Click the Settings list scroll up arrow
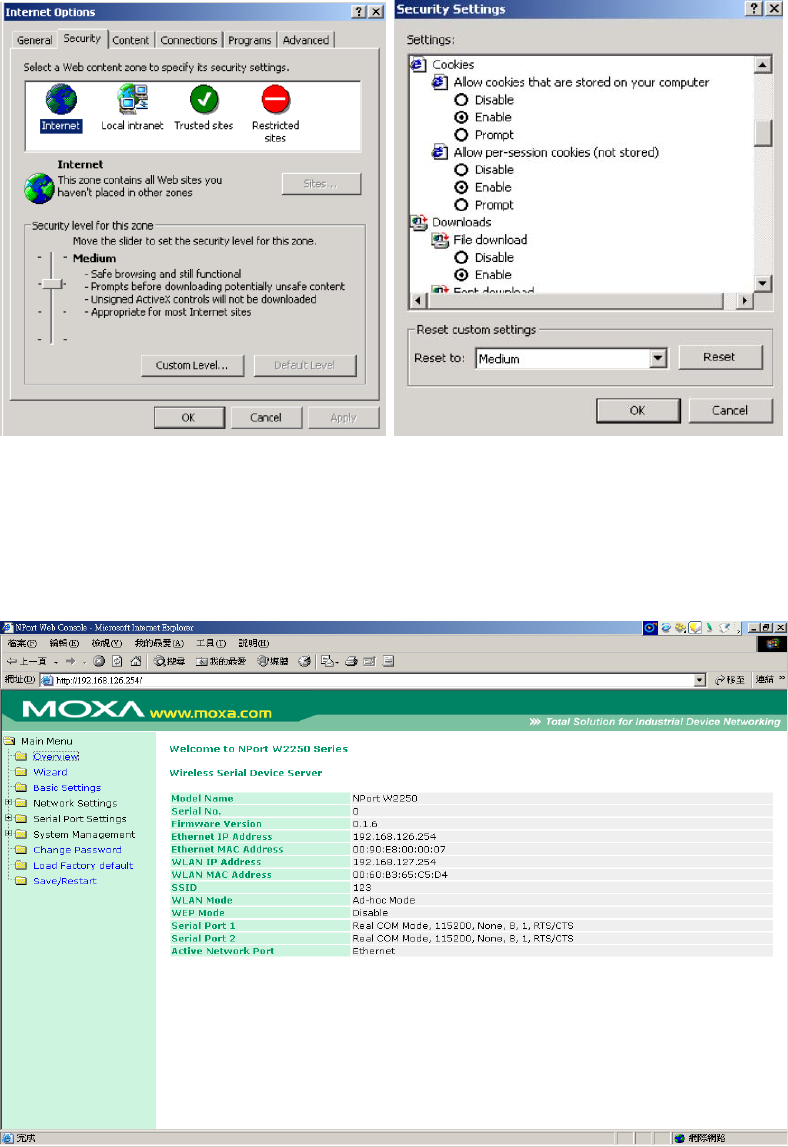The height and width of the screenshot is (1147, 788). click(763, 64)
